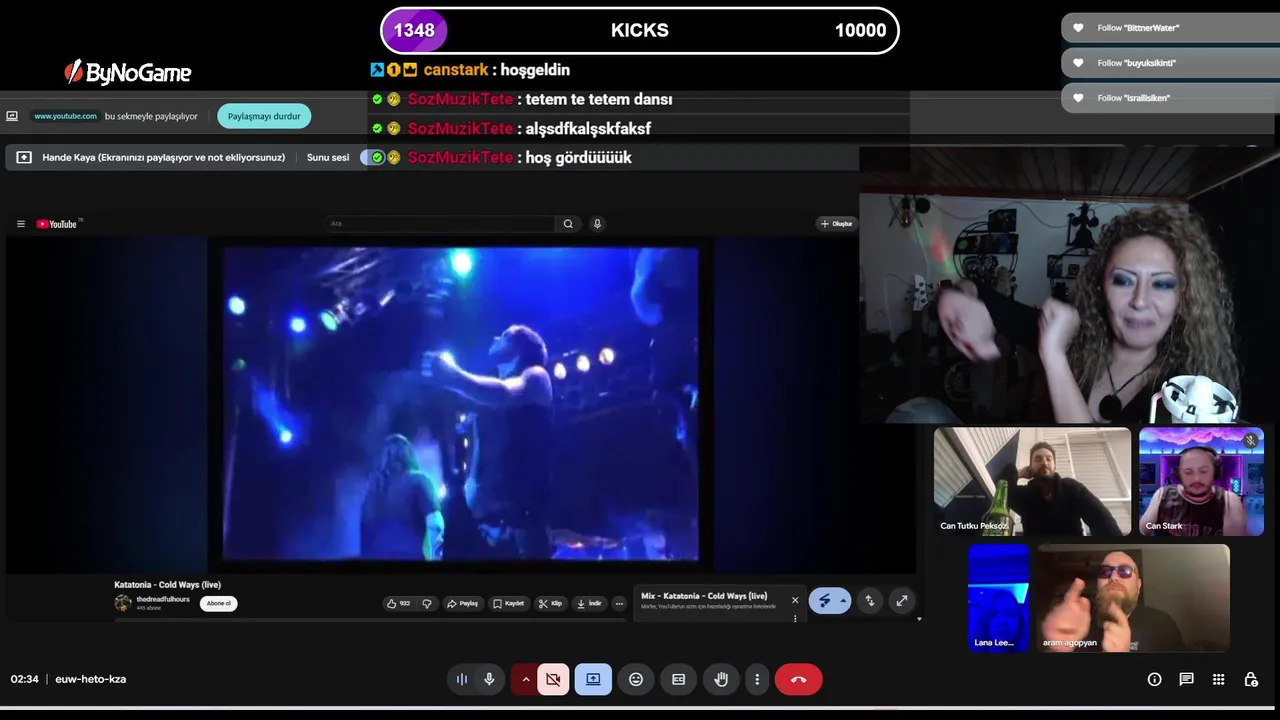
Task: Open the video's three-dot more actions
Action: click(619, 603)
